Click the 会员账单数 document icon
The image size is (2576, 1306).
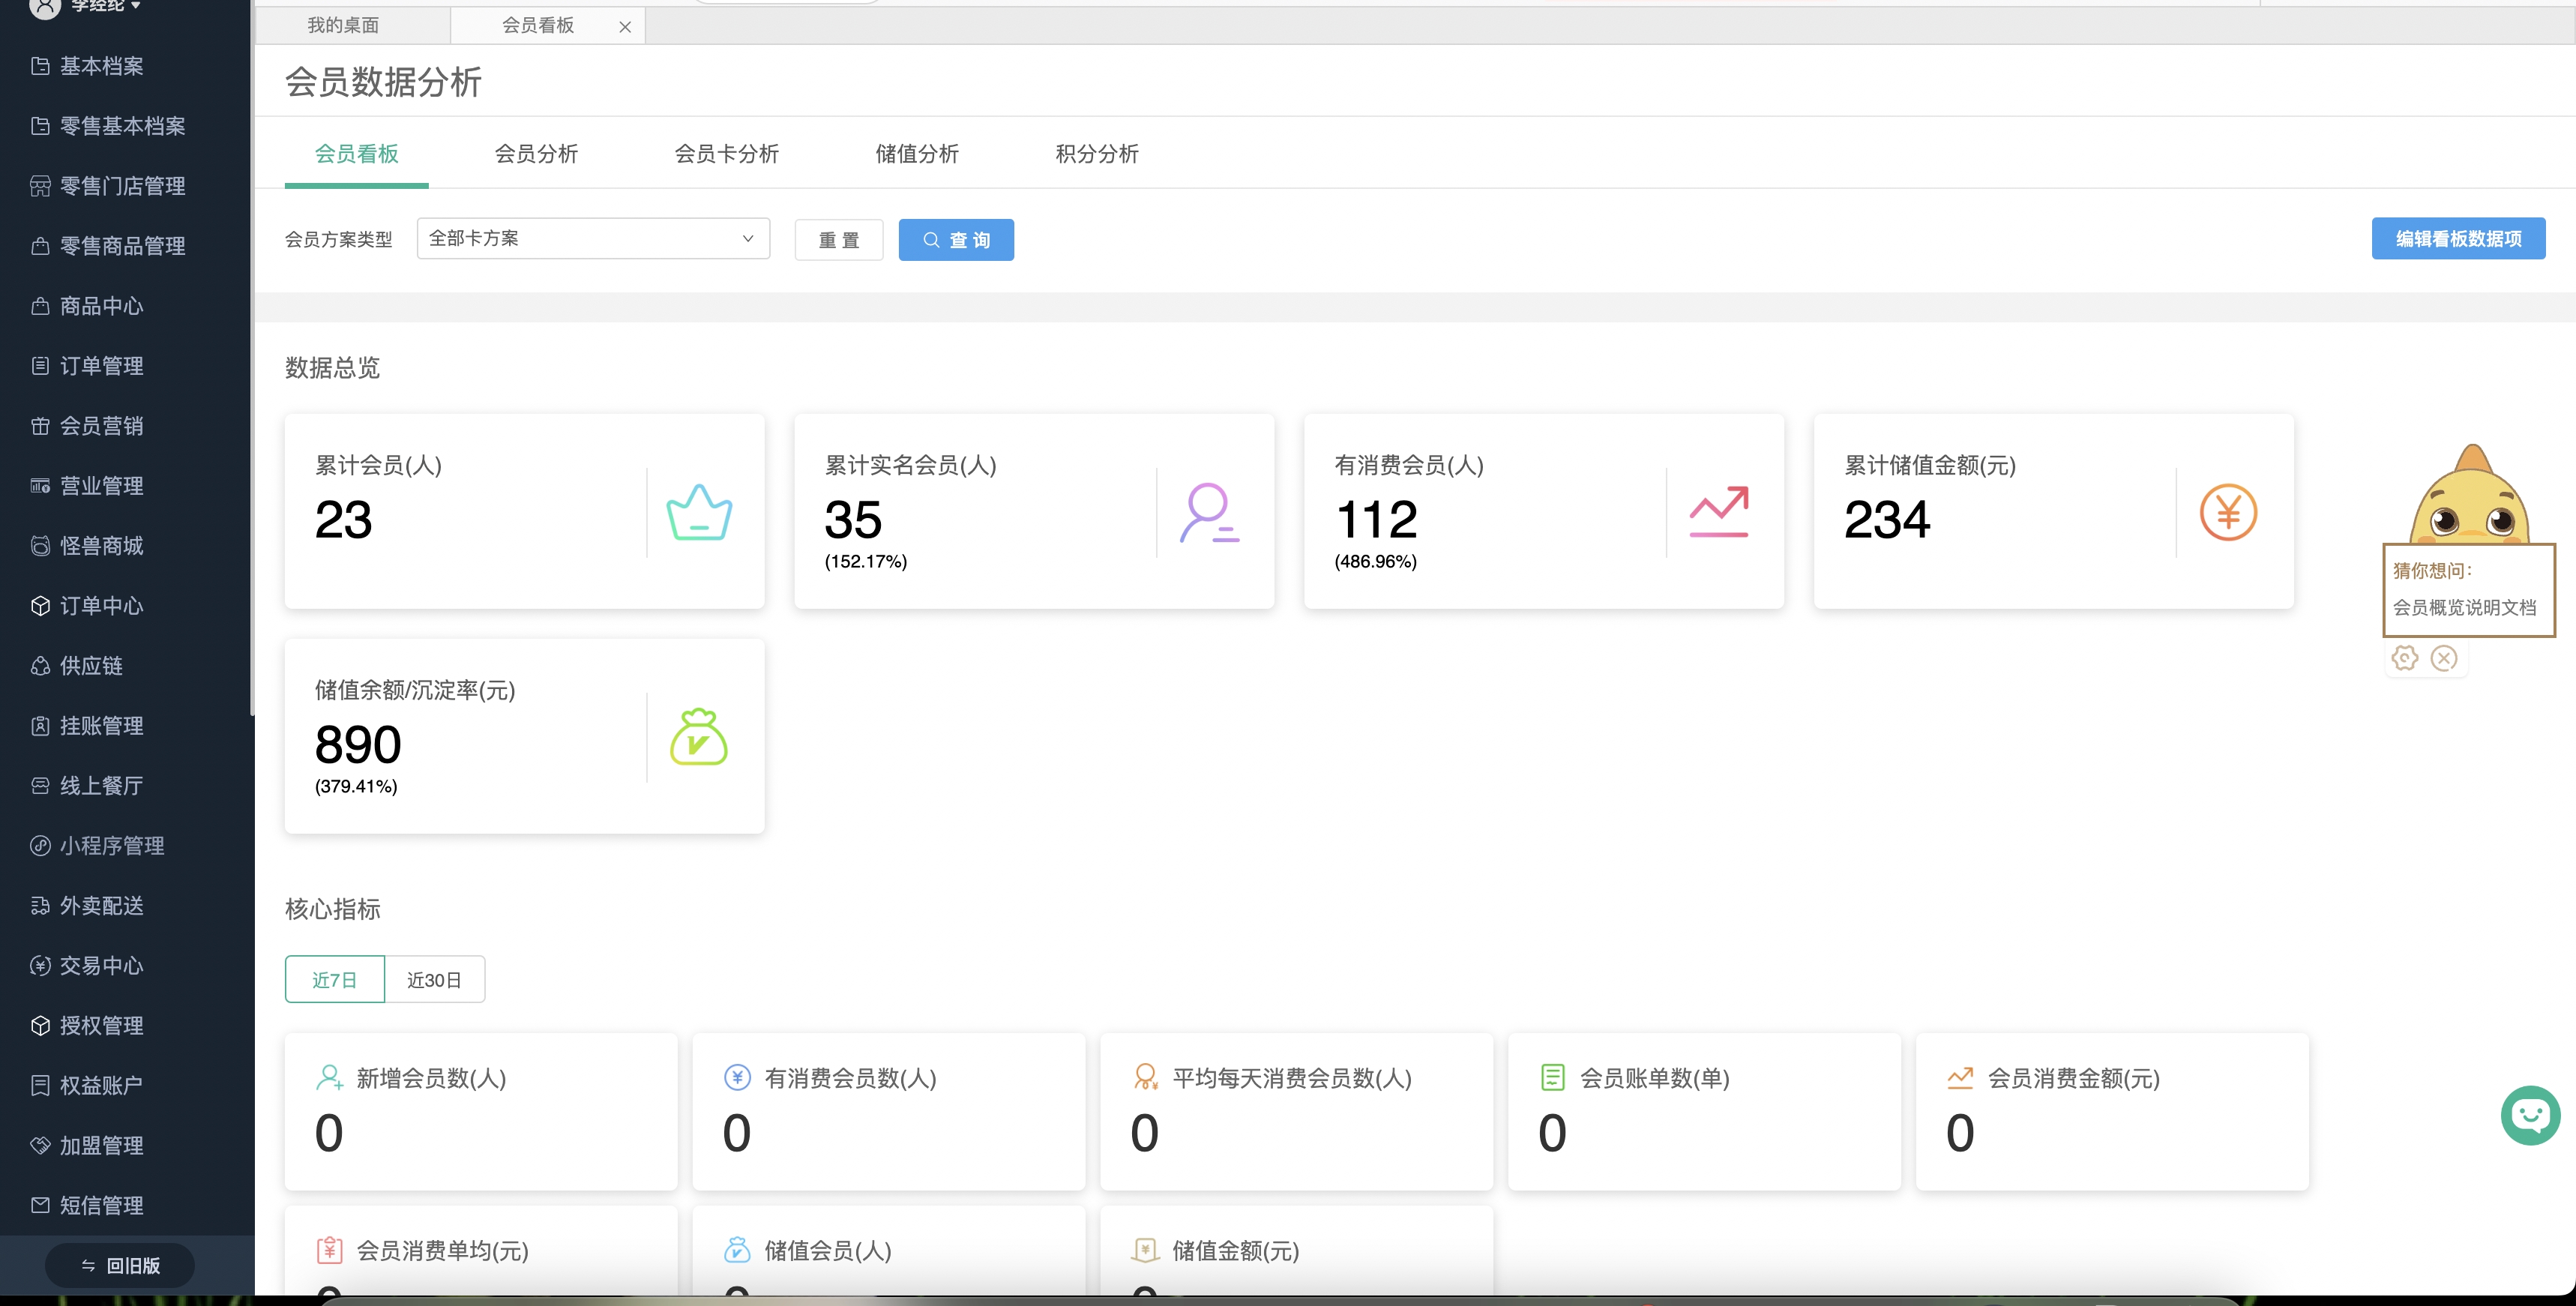tap(1553, 1078)
